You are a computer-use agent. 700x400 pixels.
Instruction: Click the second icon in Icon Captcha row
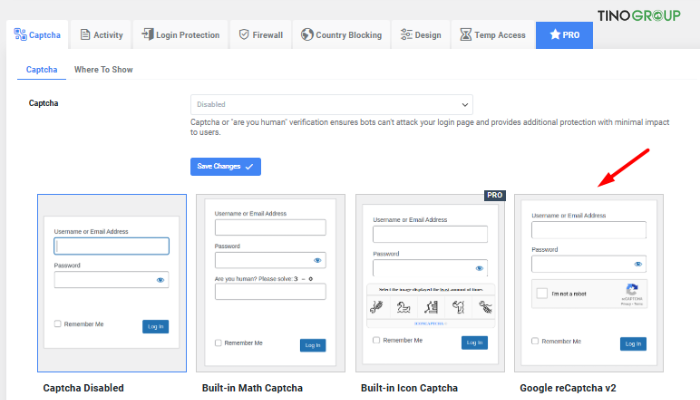click(x=404, y=307)
